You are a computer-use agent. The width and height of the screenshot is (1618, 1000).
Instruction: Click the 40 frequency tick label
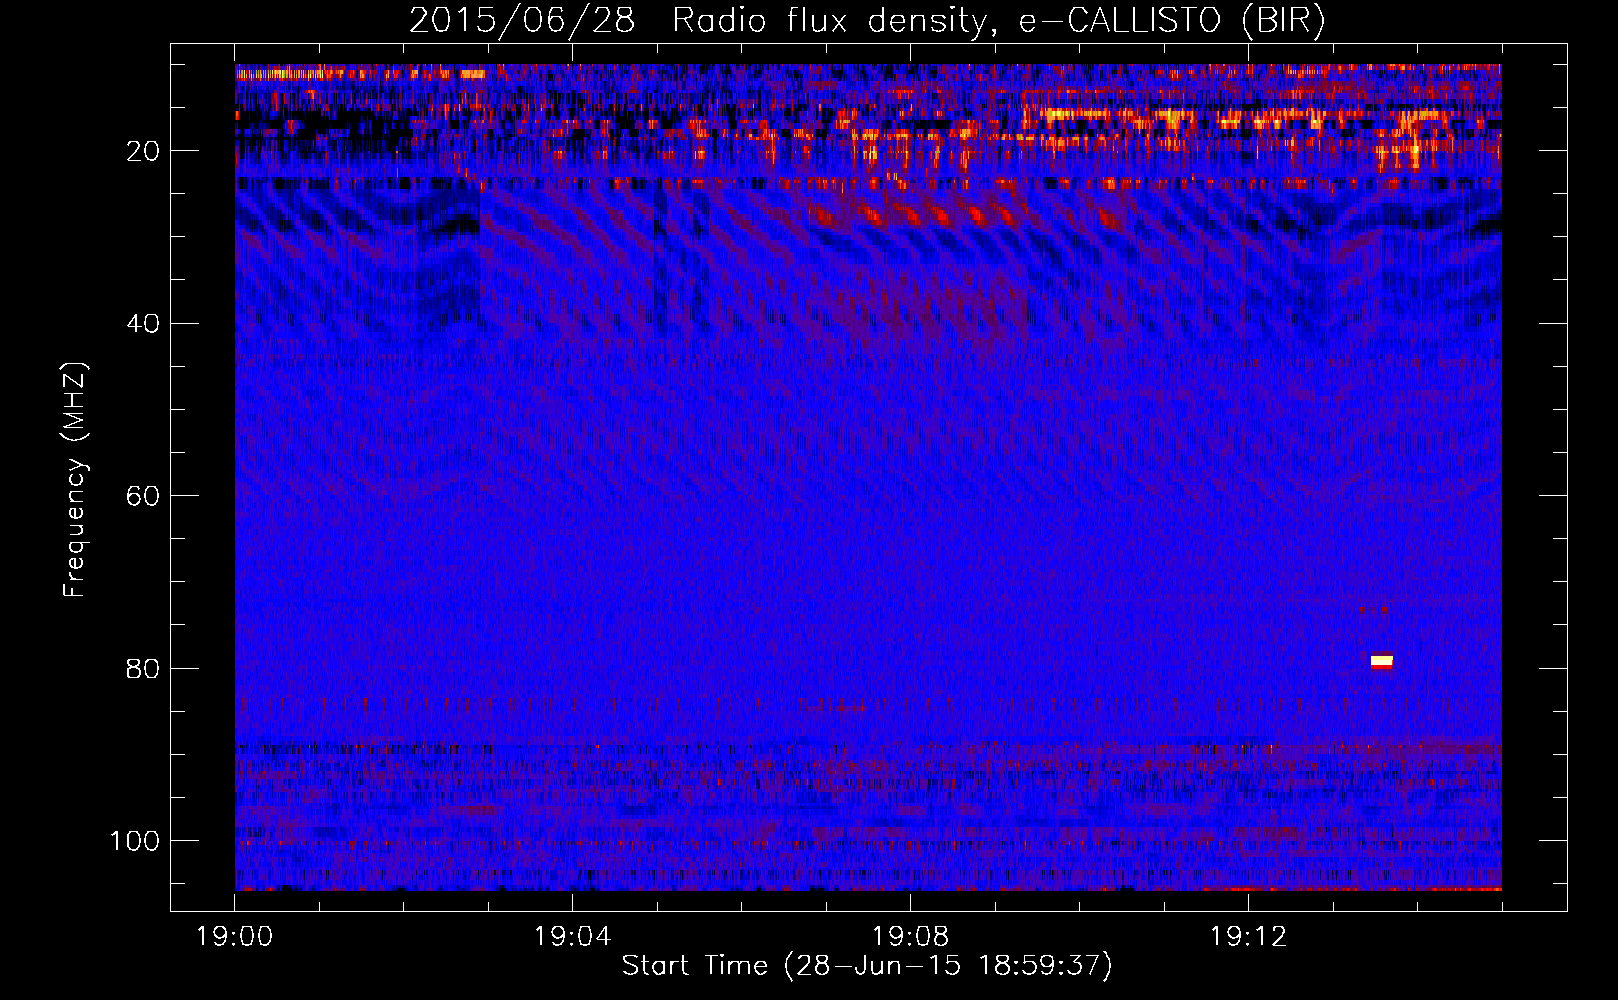pos(143,324)
